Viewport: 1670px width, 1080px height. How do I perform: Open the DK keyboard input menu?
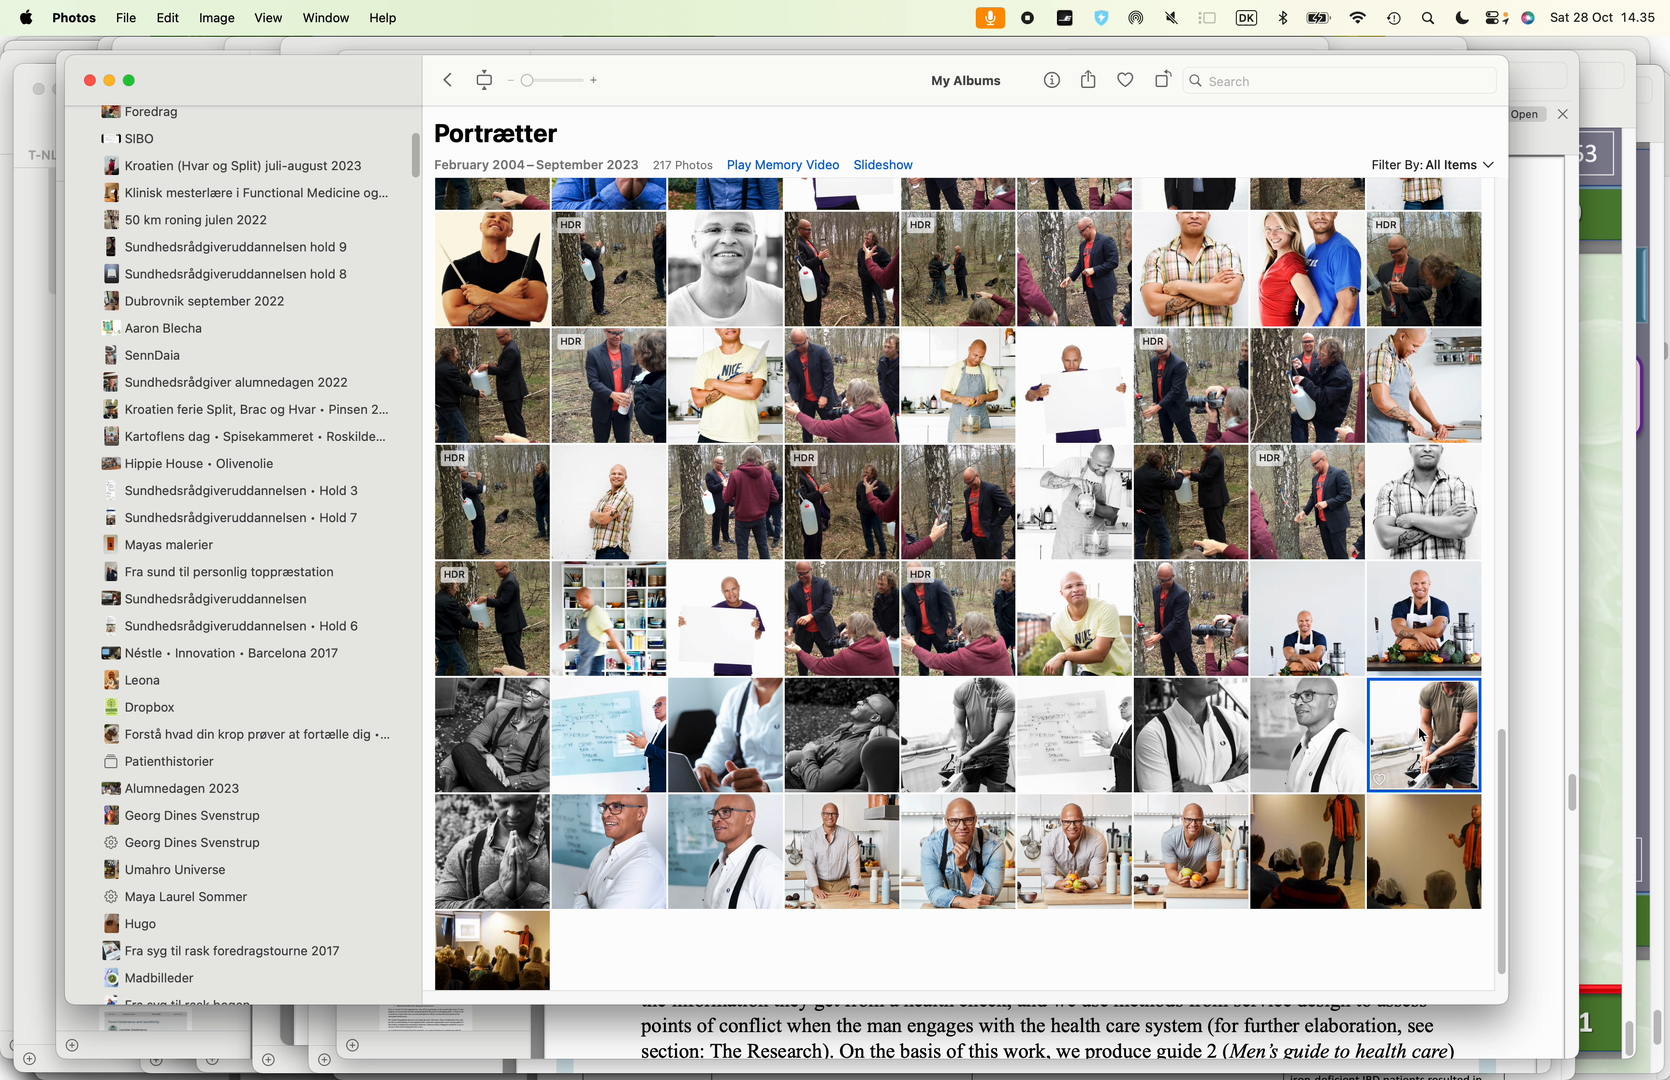(1246, 18)
